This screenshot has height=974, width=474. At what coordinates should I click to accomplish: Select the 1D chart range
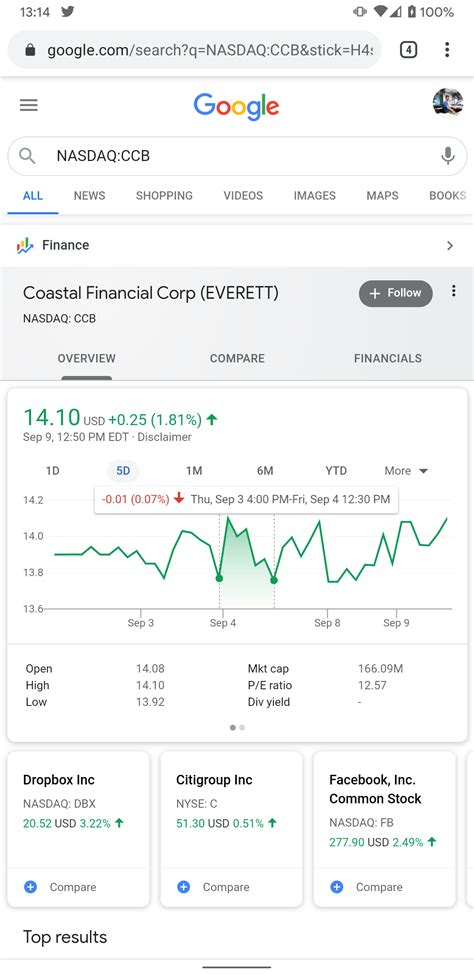pos(53,471)
